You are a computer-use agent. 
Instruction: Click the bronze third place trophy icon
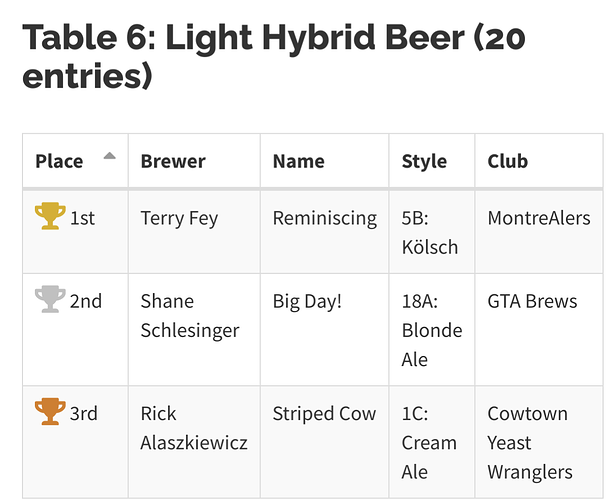pos(50,411)
